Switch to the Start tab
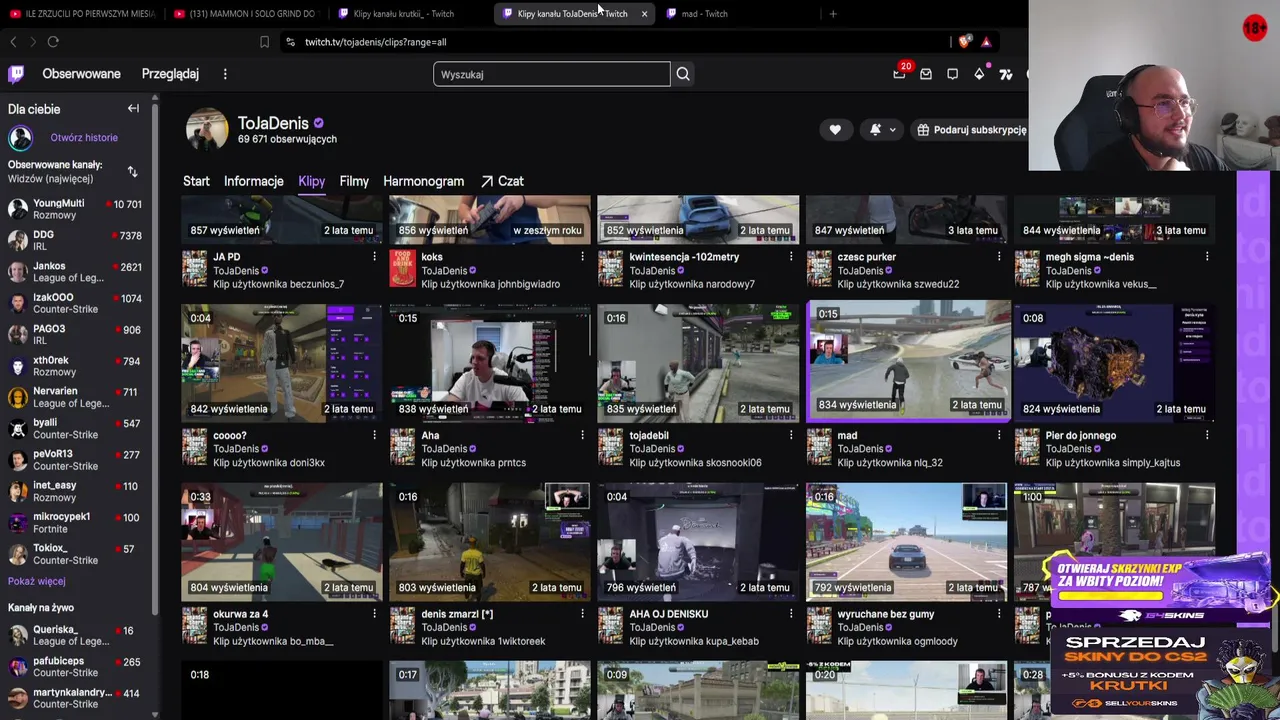This screenshot has width=1280, height=720. point(196,181)
